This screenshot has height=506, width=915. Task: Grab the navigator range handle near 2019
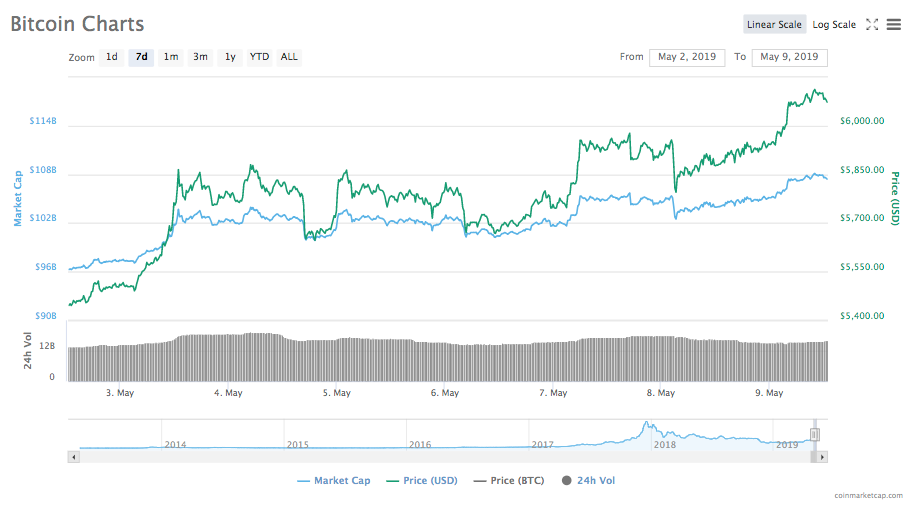tap(815, 434)
